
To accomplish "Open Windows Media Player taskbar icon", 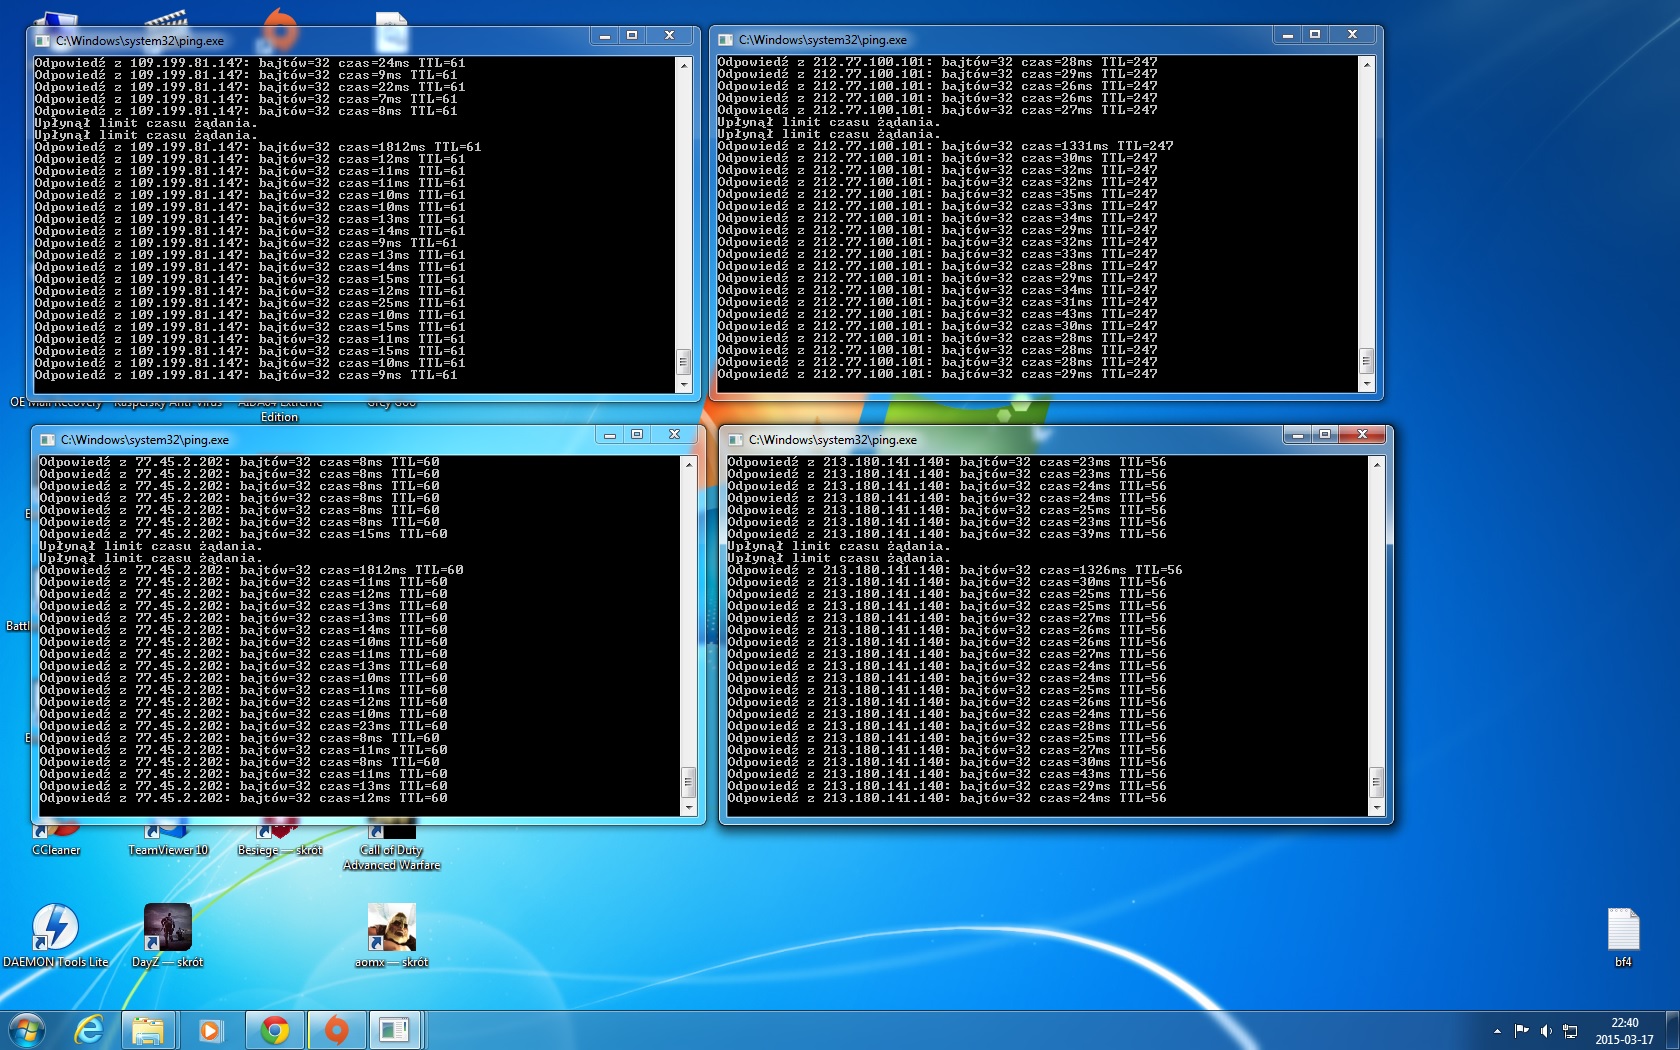I will pyautogui.click(x=211, y=1030).
